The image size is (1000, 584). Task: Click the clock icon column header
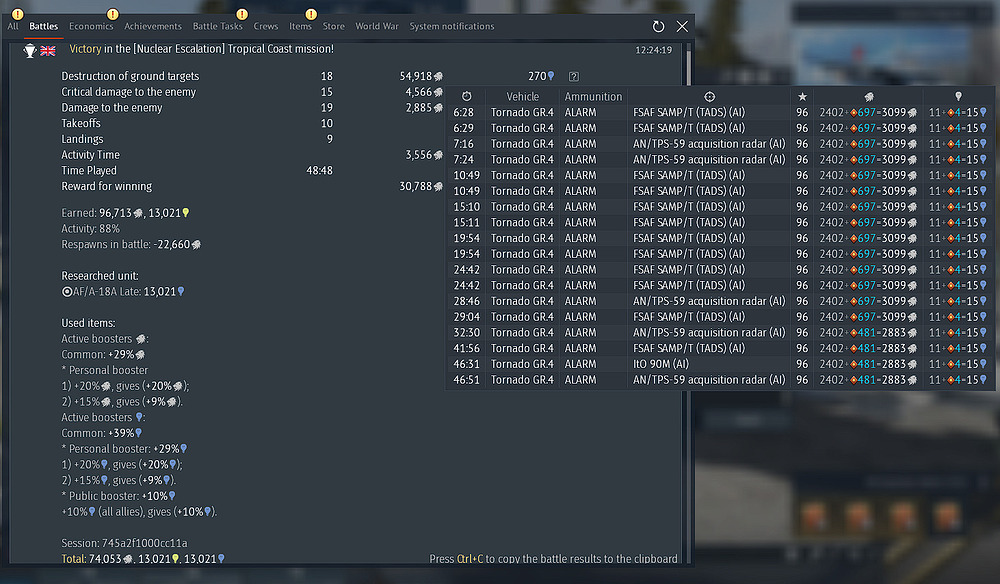[466, 96]
